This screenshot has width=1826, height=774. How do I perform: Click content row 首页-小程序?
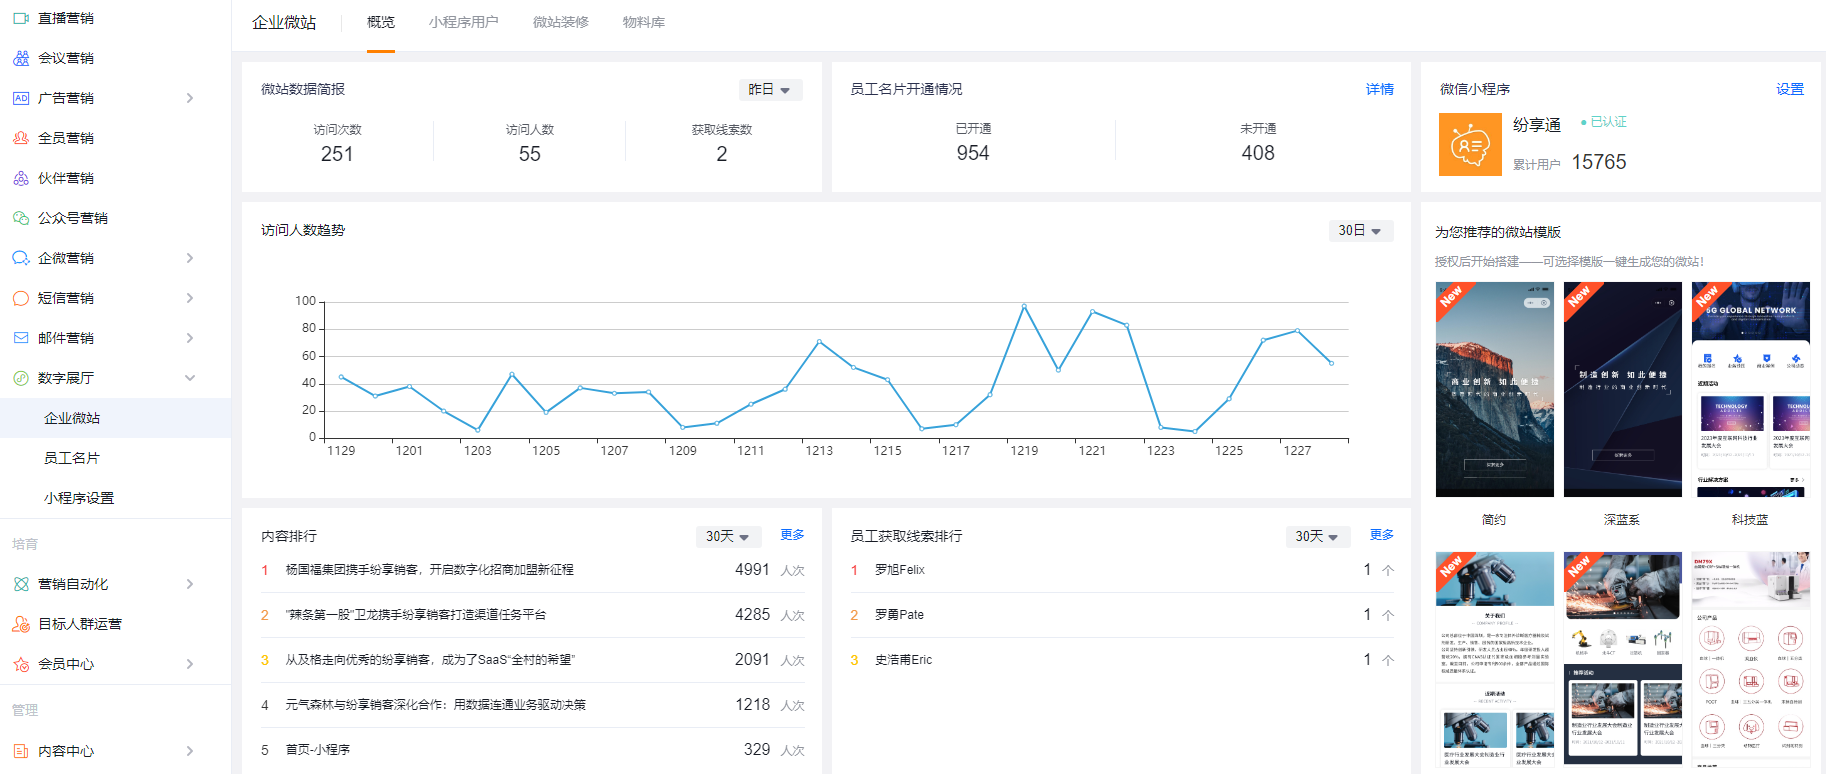[x=532, y=750]
